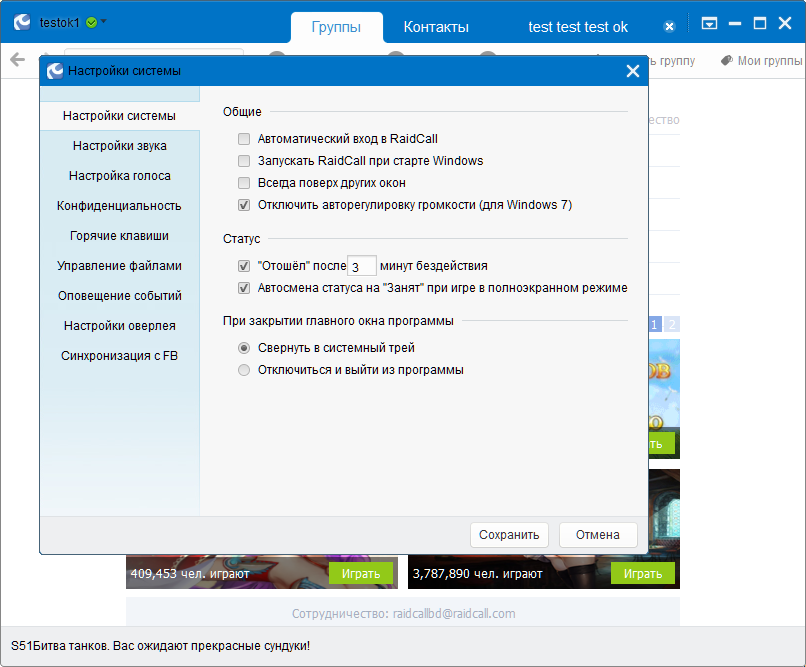Select Настройки системы in the sidebar
The width and height of the screenshot is (806, 667).
tap(119, 116)
